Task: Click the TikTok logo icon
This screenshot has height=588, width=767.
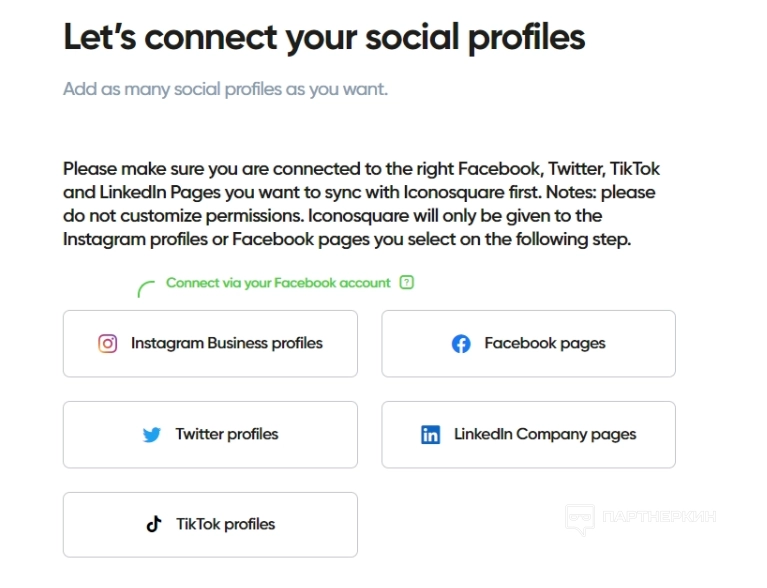Action: (x=154, y=524)
